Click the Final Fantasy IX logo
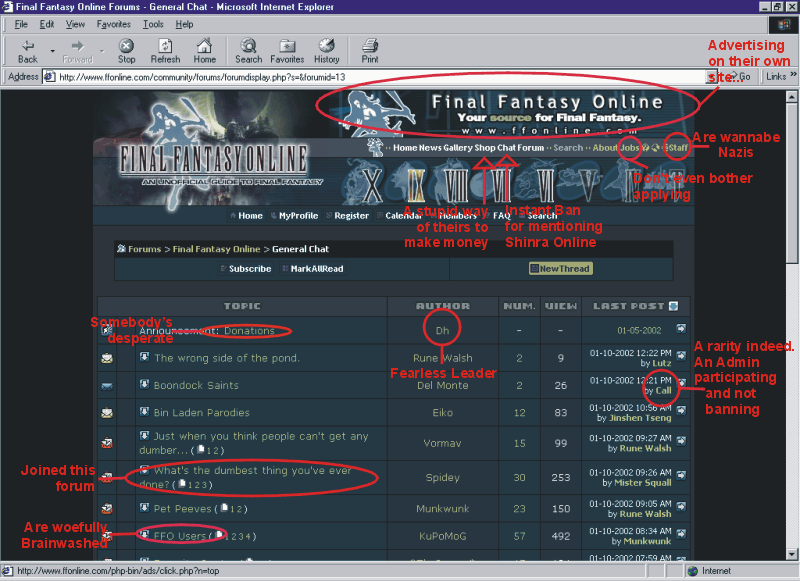This screenshot has height=581, width=800. click(416, 185)
